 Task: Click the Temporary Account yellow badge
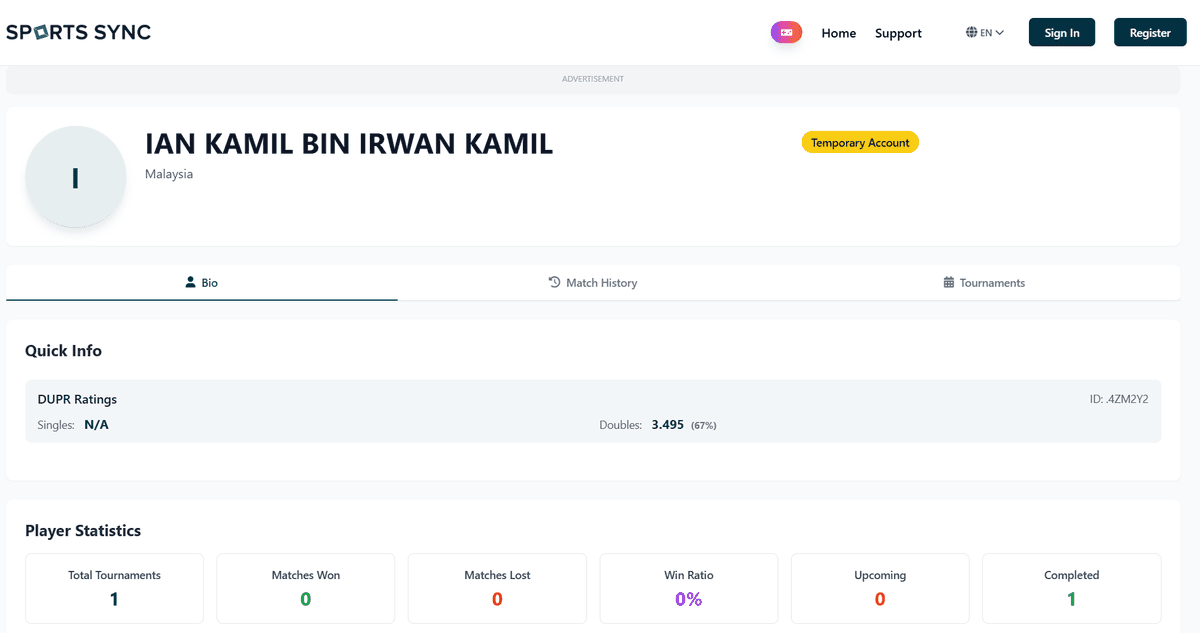pyautogui.click(x=860, y=142)
